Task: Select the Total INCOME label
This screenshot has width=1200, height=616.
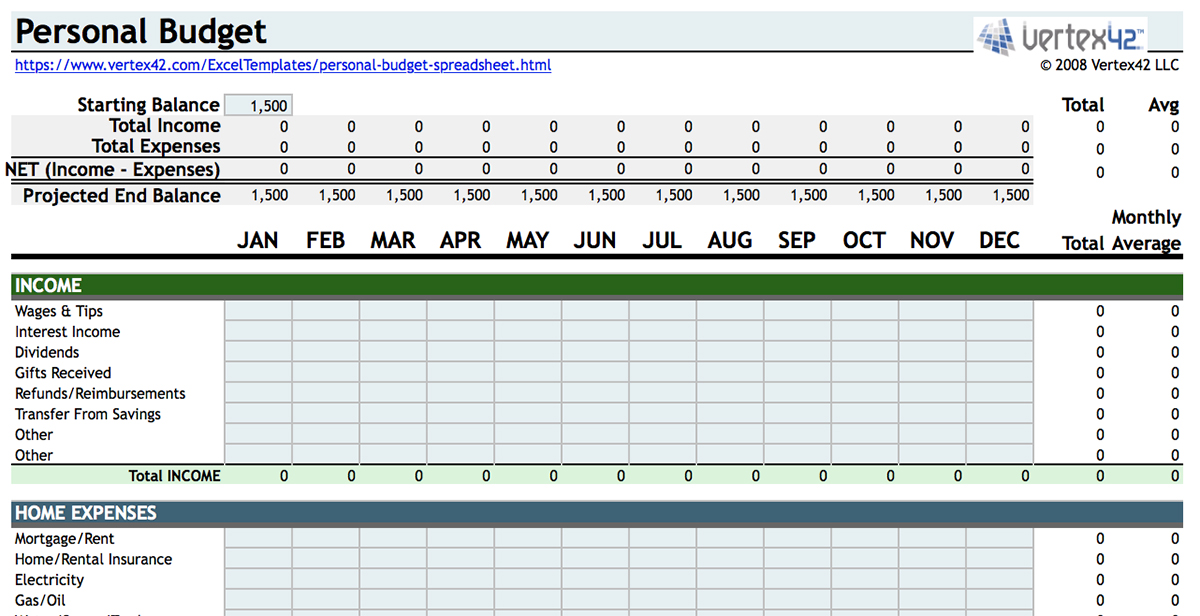Action: pyautogui.click(x=174, y=476)
